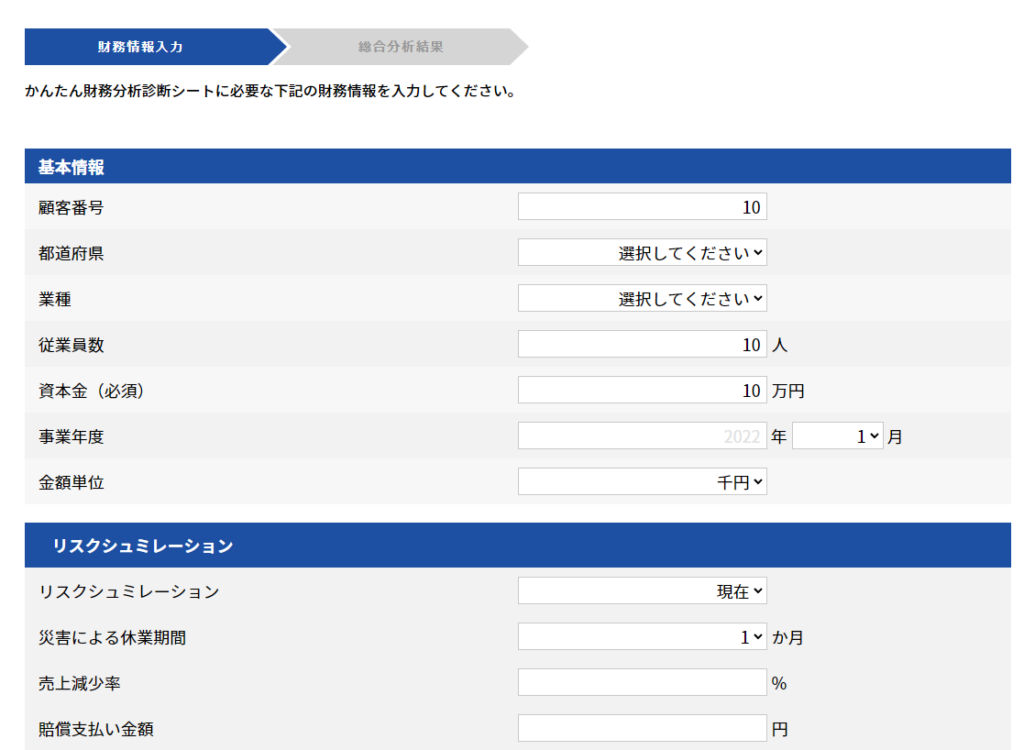Click the 基本情報 section header

click(72, 168)
